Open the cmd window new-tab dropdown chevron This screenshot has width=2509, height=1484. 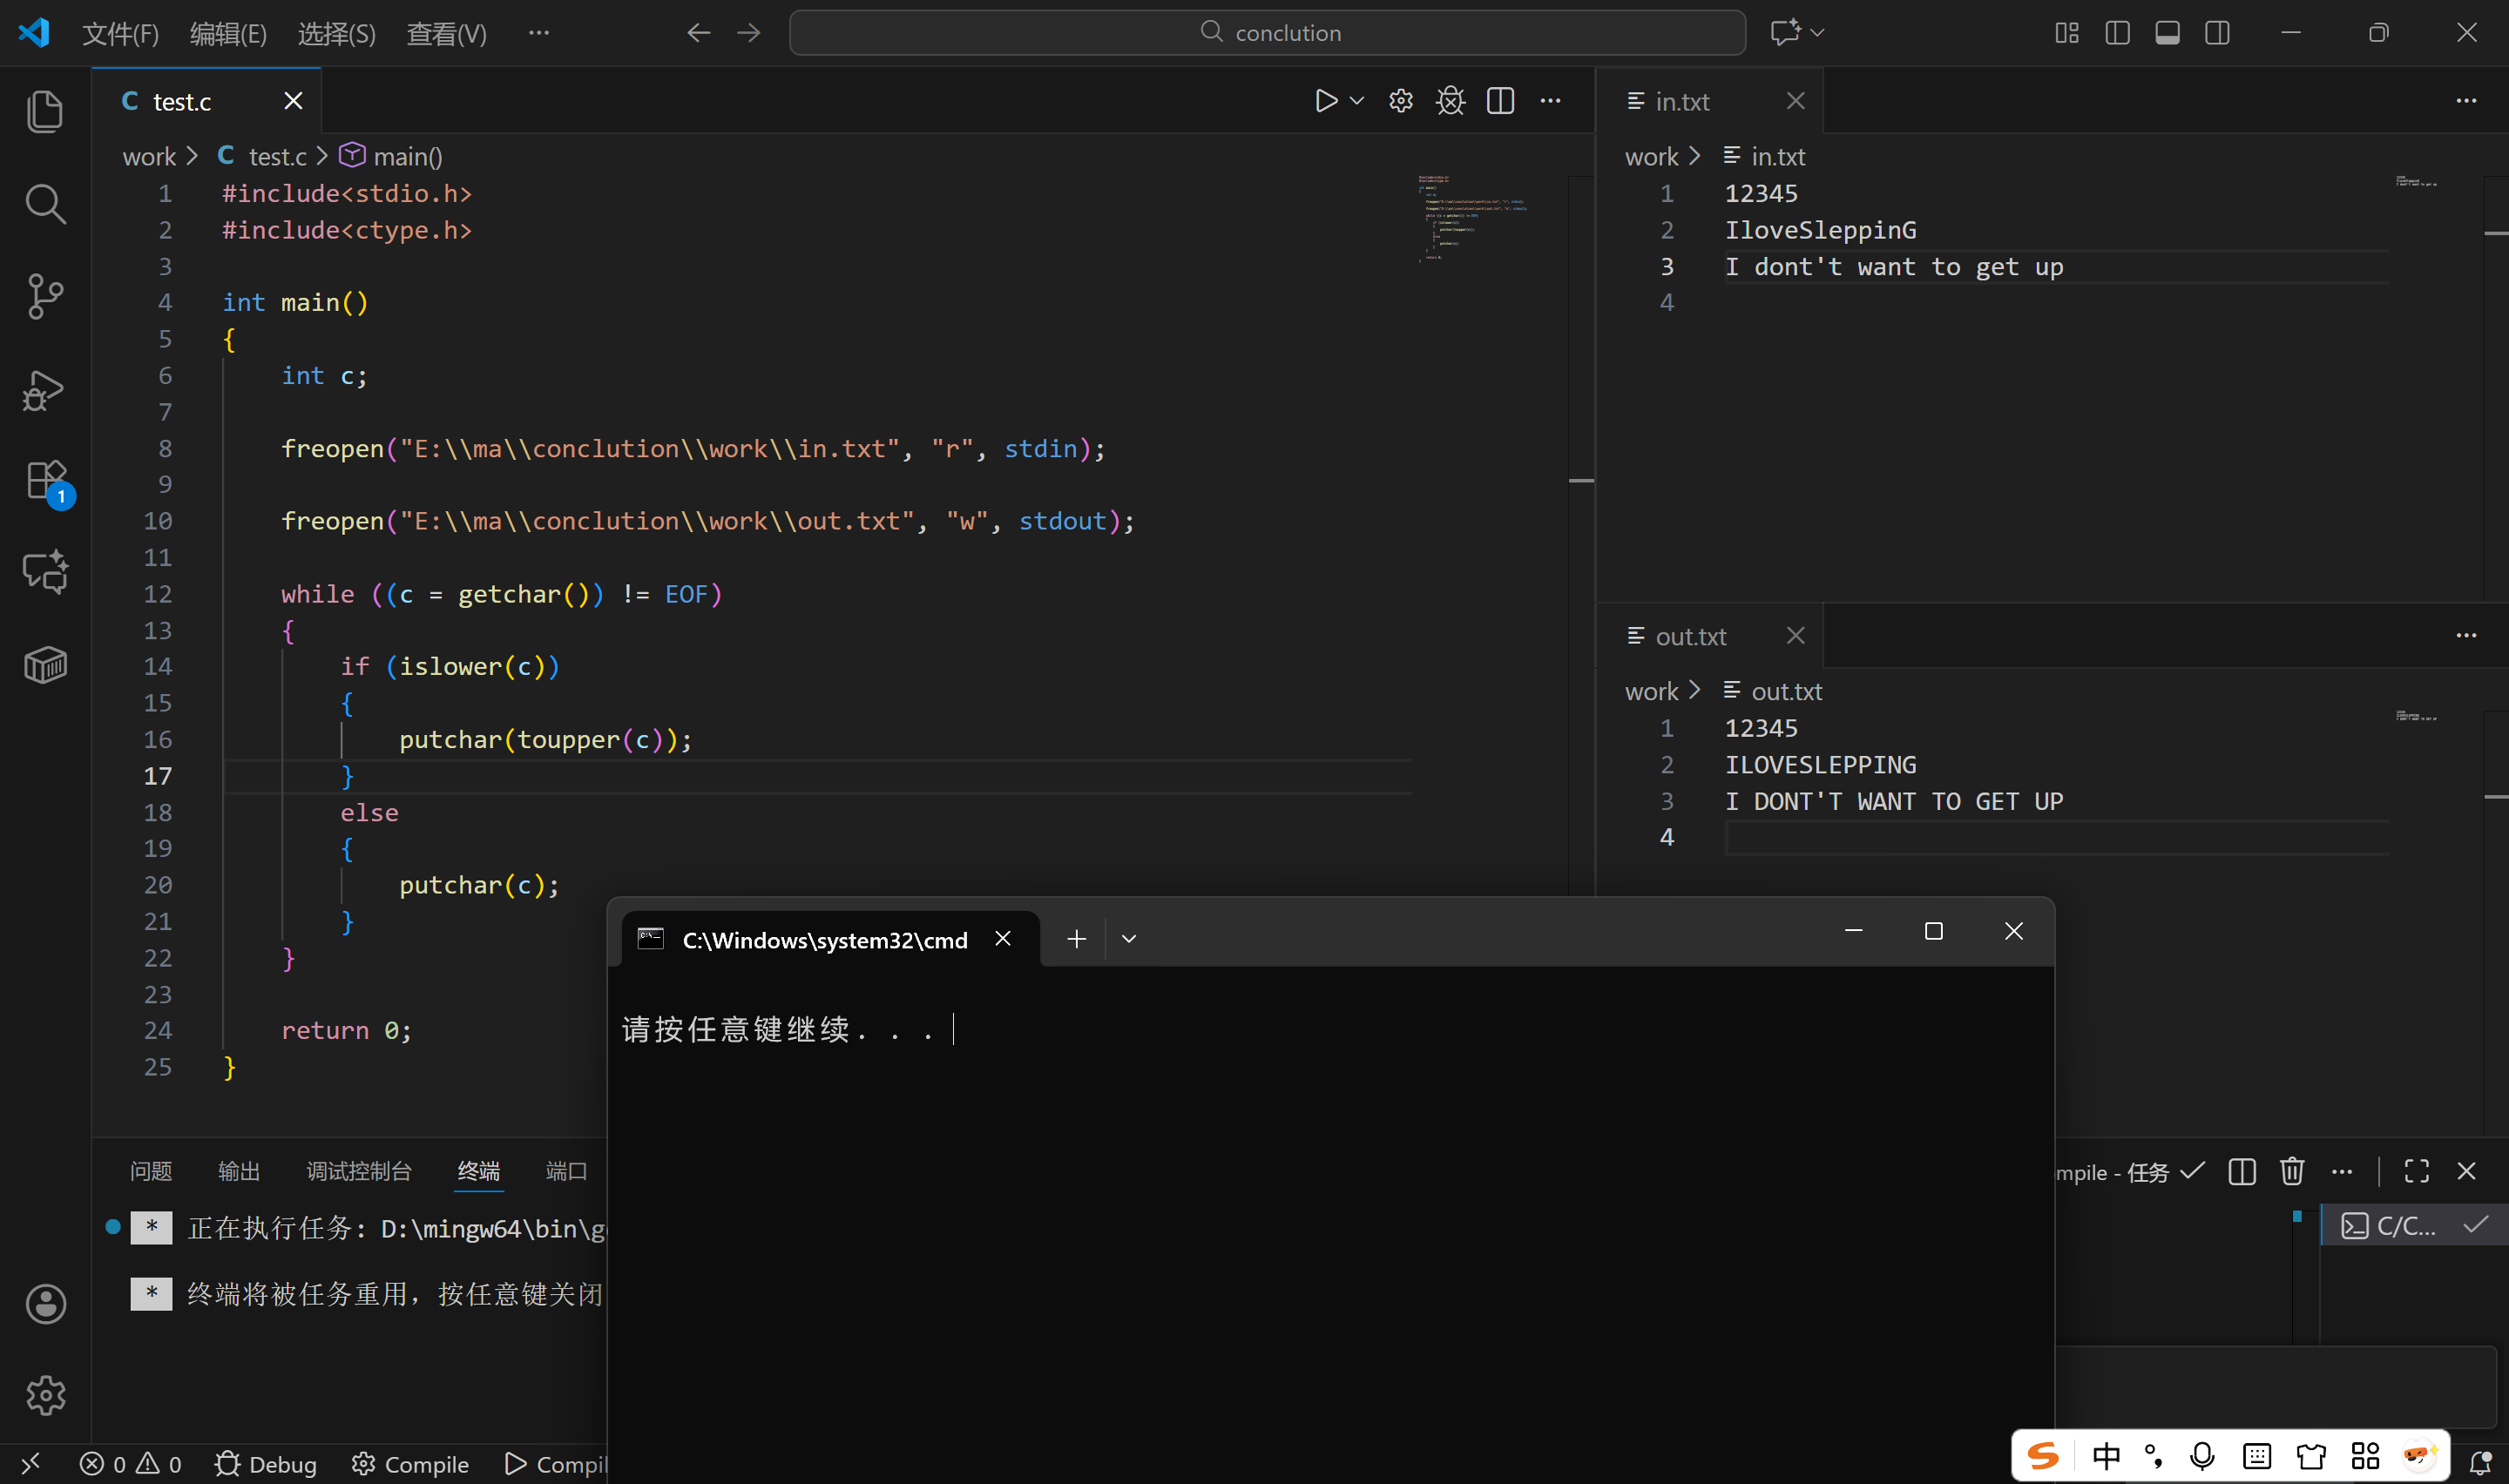1129,939
